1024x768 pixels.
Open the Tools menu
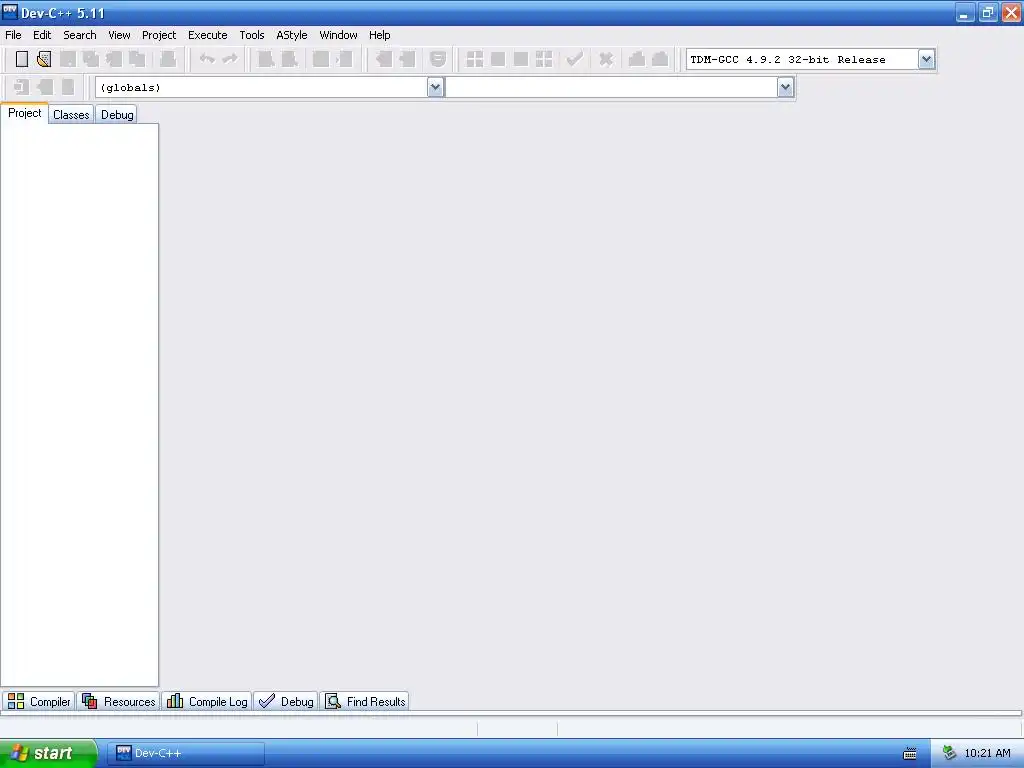tap(252, 35)
